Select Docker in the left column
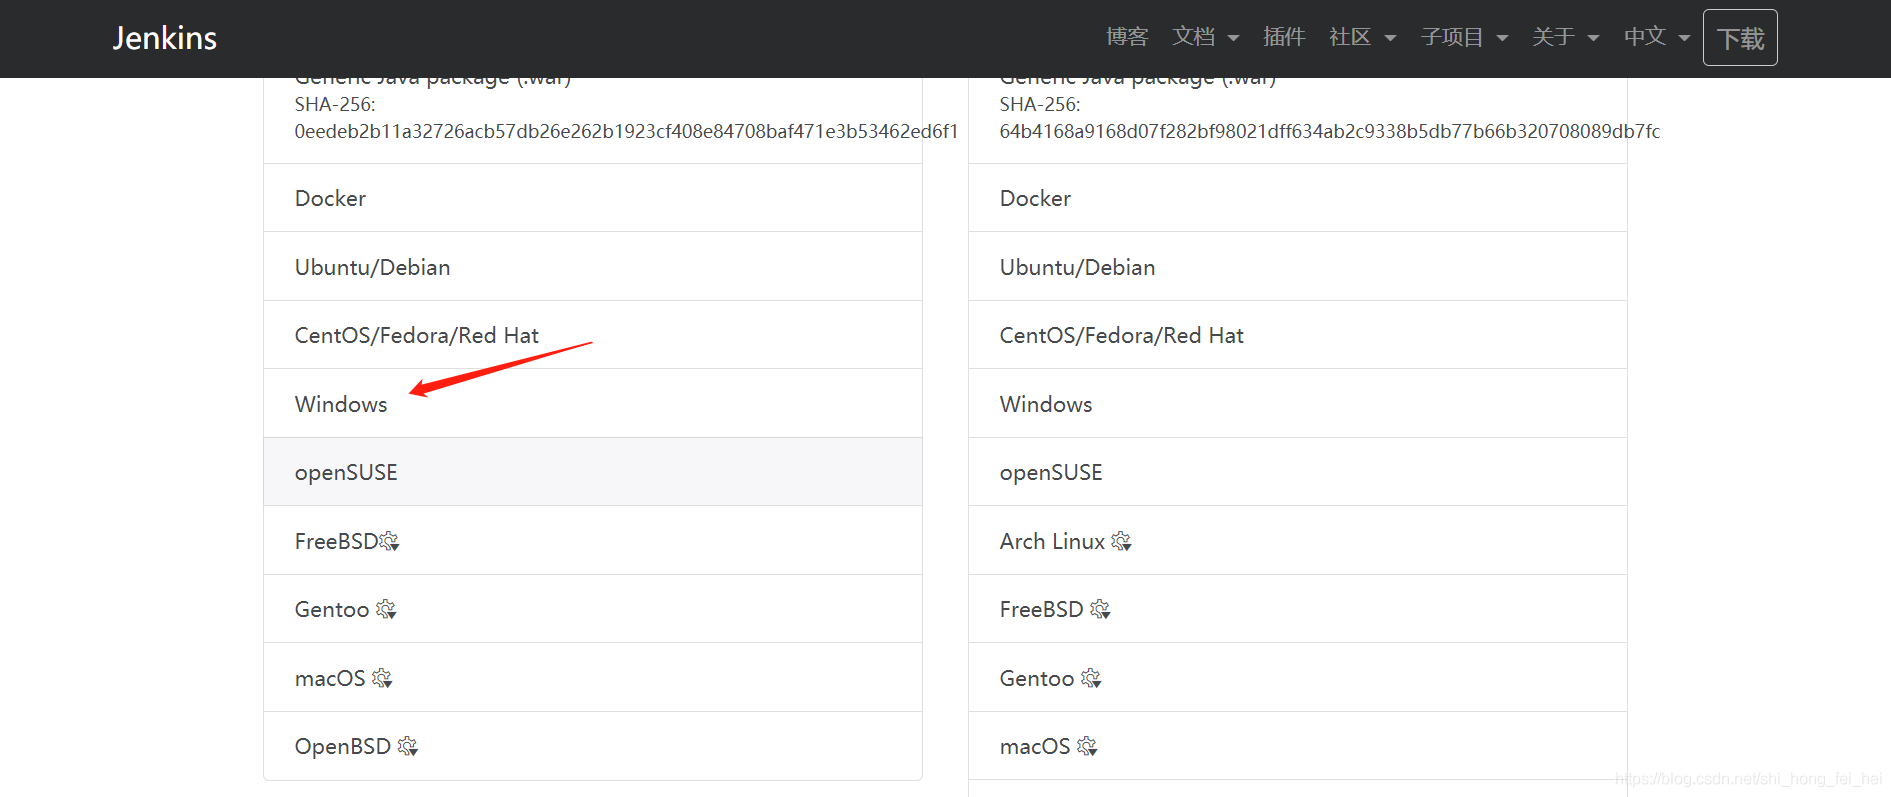1891x797 pixels. (x=593, y=198)
